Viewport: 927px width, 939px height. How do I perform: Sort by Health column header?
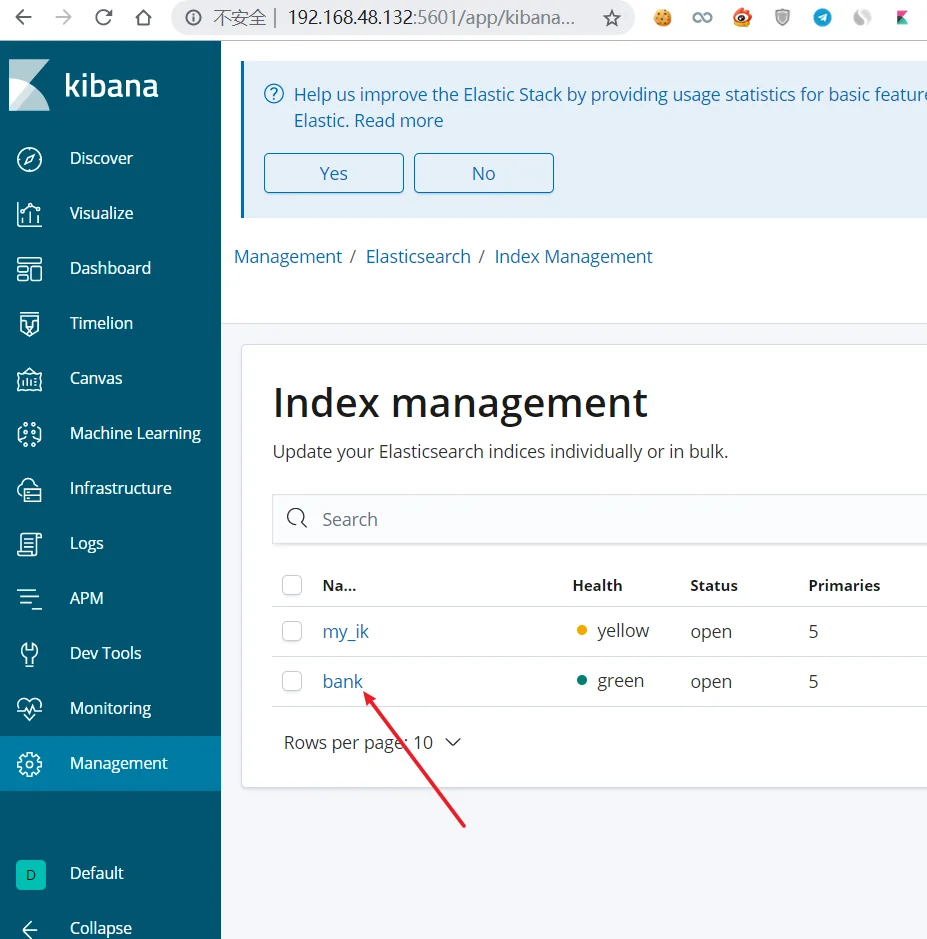pos(597,586)
